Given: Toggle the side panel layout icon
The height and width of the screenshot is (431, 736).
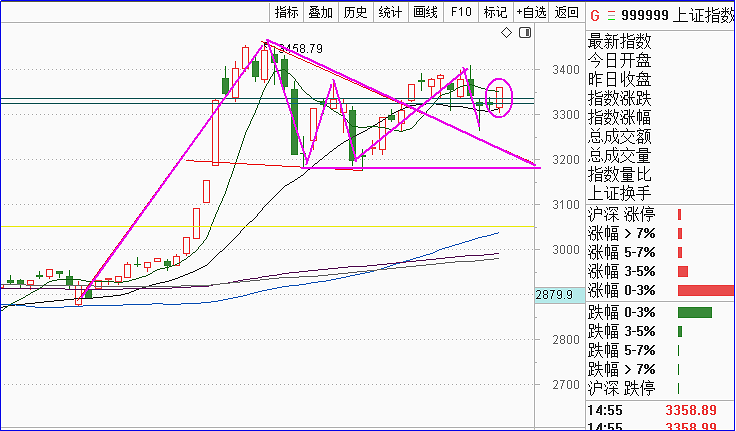Looking at the screenshot, I should coord(525,33).
